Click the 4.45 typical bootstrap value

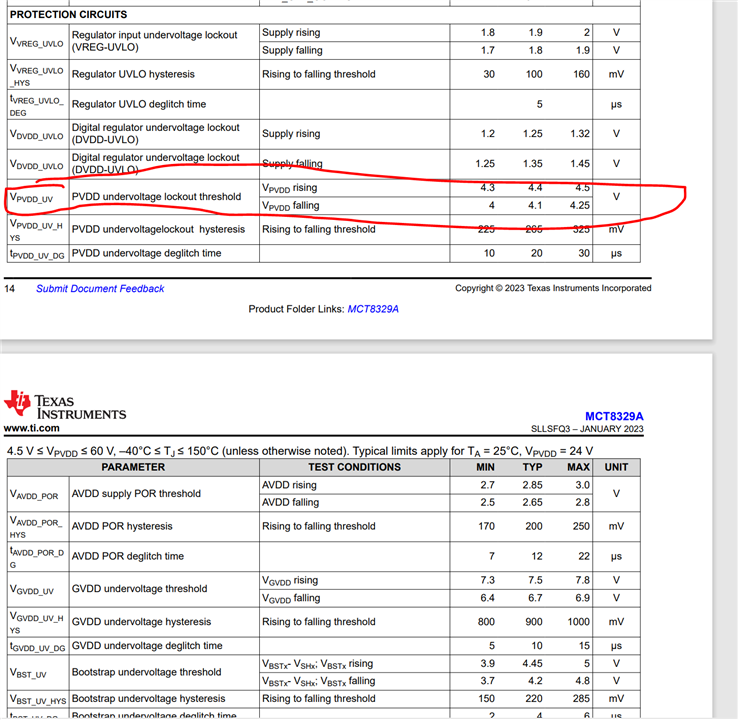pyautogui.click(x=532, y=664)
